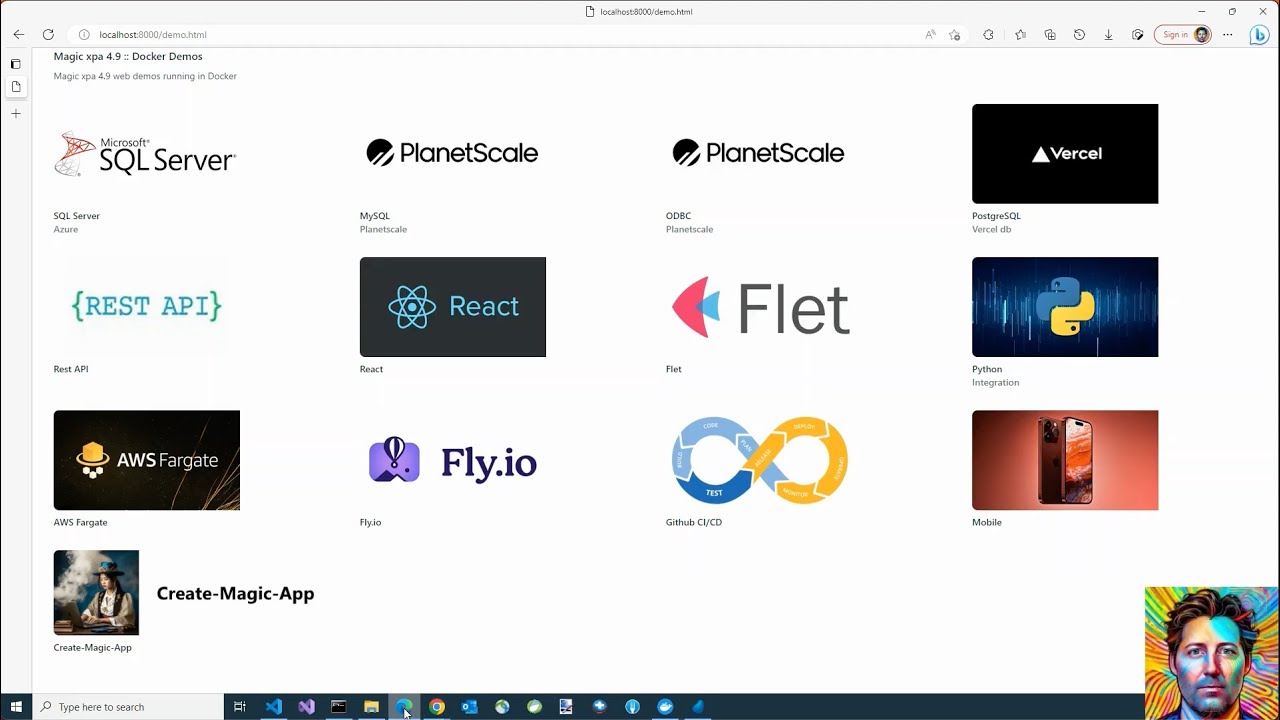1280x720 pixels.
Task: Click the Create-Magic-App caption below the image
Action: [x=93, y=647]
